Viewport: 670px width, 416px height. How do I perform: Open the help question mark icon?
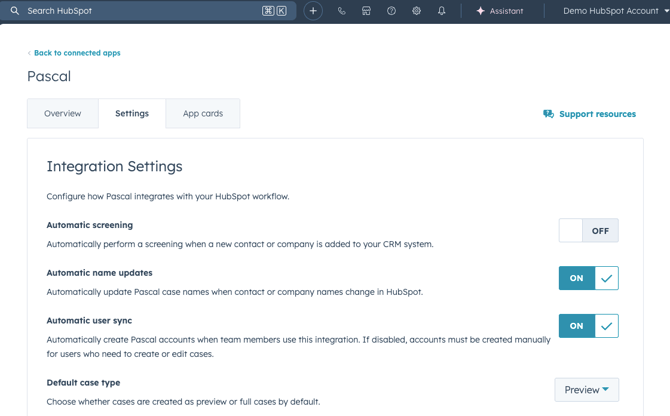(391, 11)
